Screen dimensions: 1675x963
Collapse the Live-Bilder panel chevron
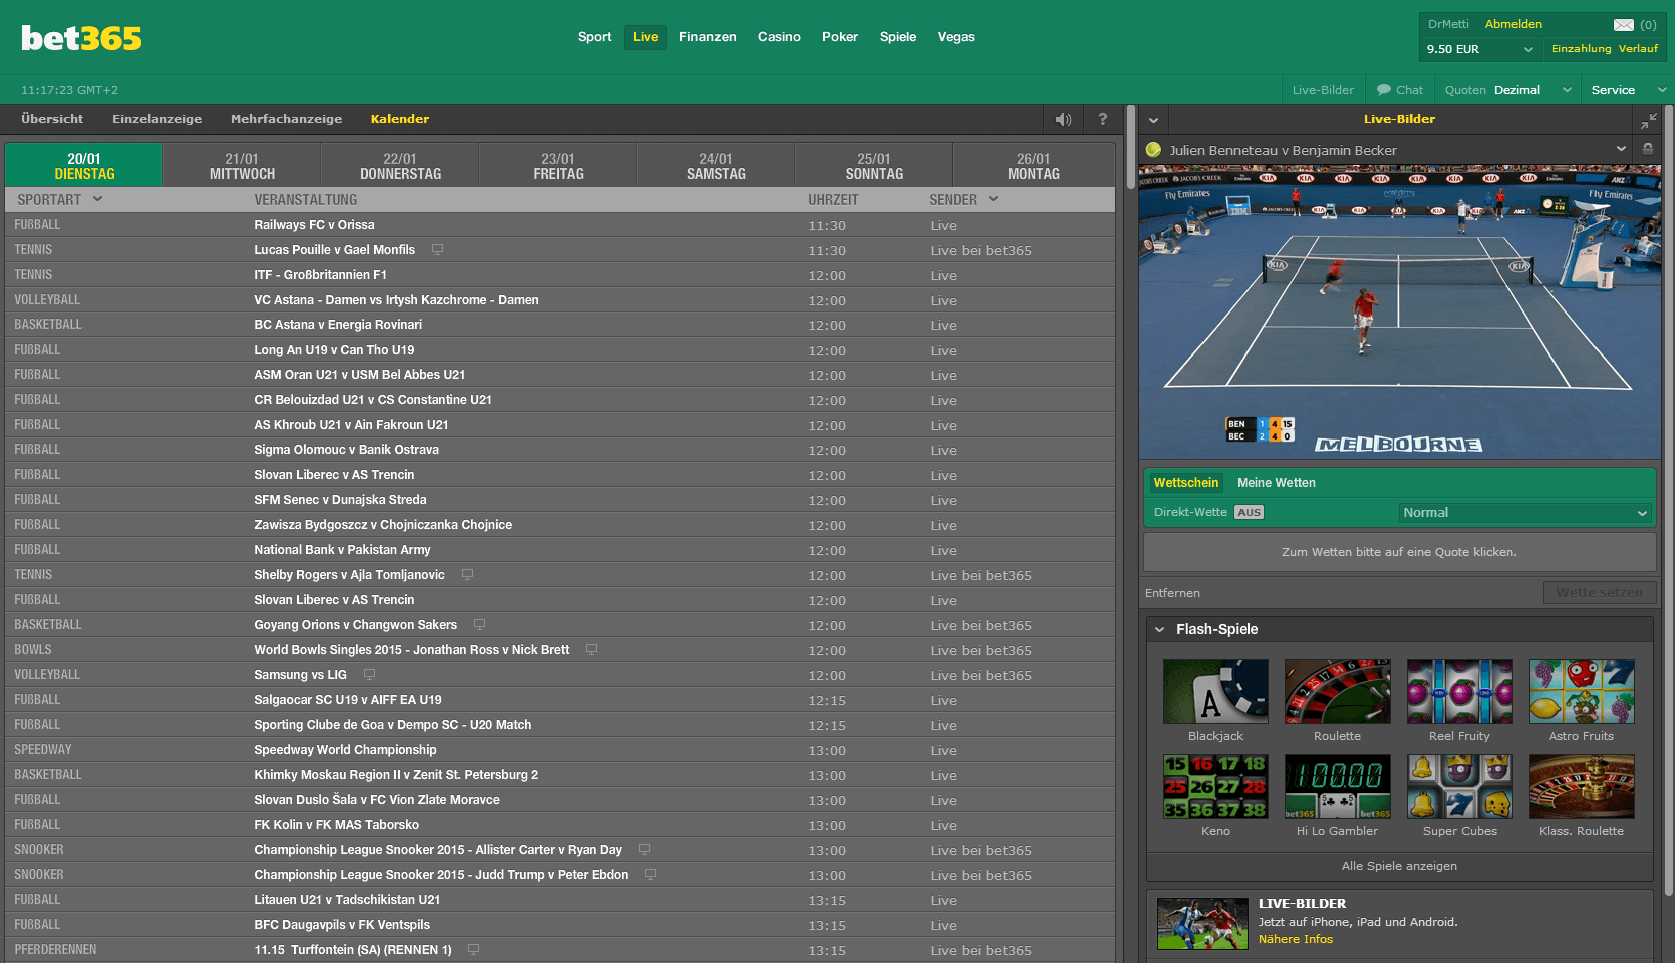coord(1153,120)
